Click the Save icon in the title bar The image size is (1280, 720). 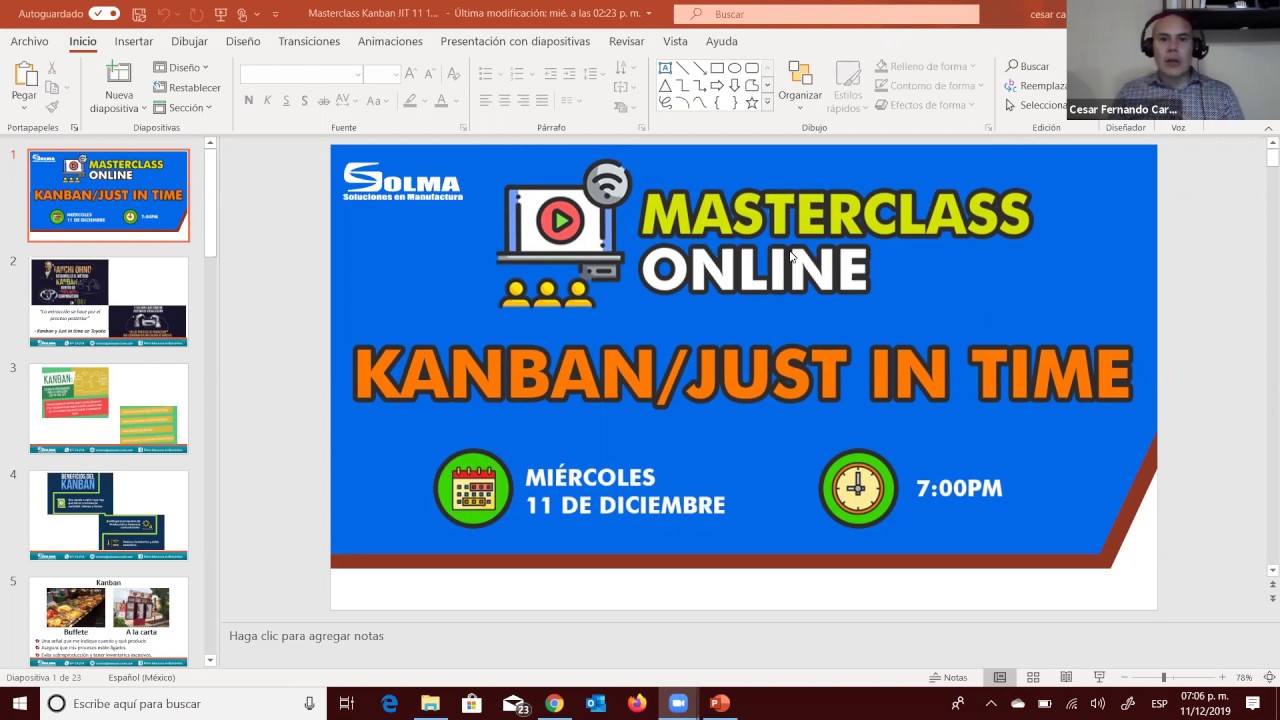tap(138, 14)
